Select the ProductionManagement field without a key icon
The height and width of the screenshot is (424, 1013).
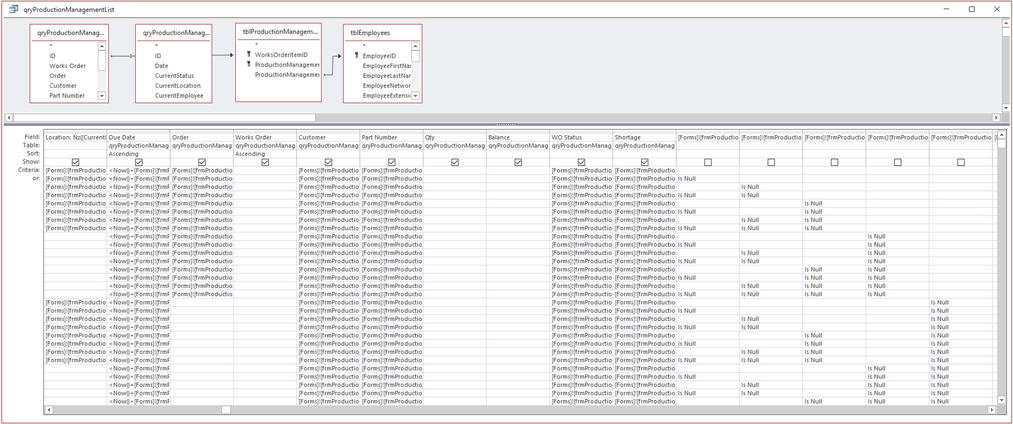click(x=287, y=75)
